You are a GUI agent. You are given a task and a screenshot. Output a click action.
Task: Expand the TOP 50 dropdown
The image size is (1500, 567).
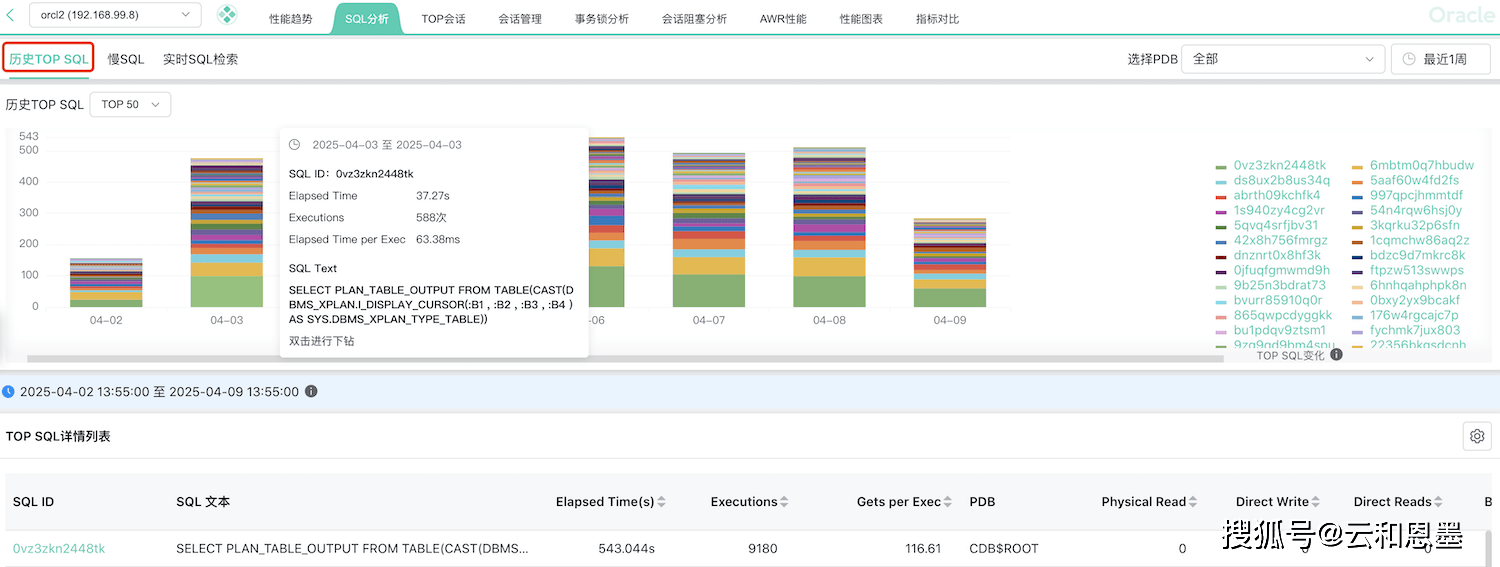[x=130, y=104]
